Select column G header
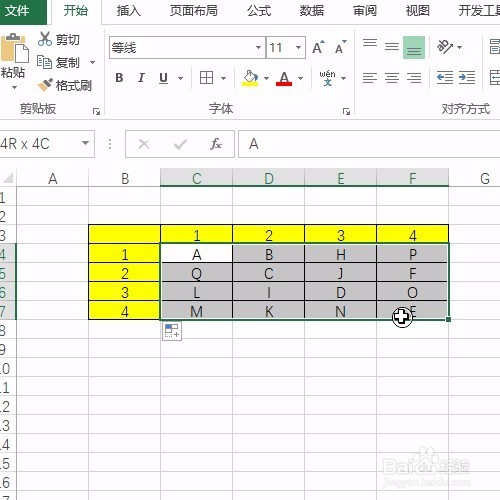 click(474, 178)
